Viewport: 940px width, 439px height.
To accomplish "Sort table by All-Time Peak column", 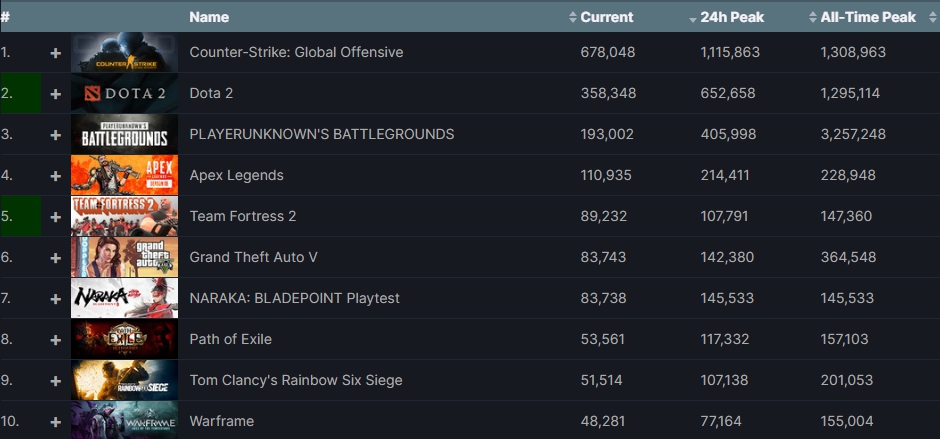I will click(867, 17).
